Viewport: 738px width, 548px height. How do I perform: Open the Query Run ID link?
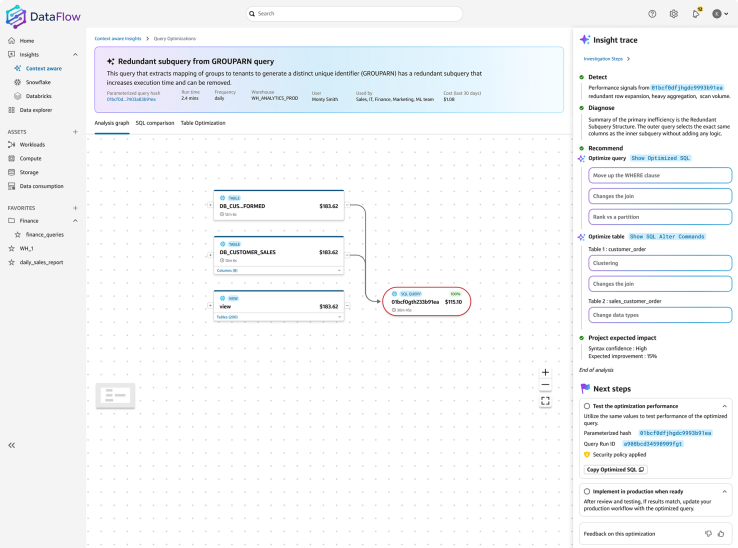point(652,444)
